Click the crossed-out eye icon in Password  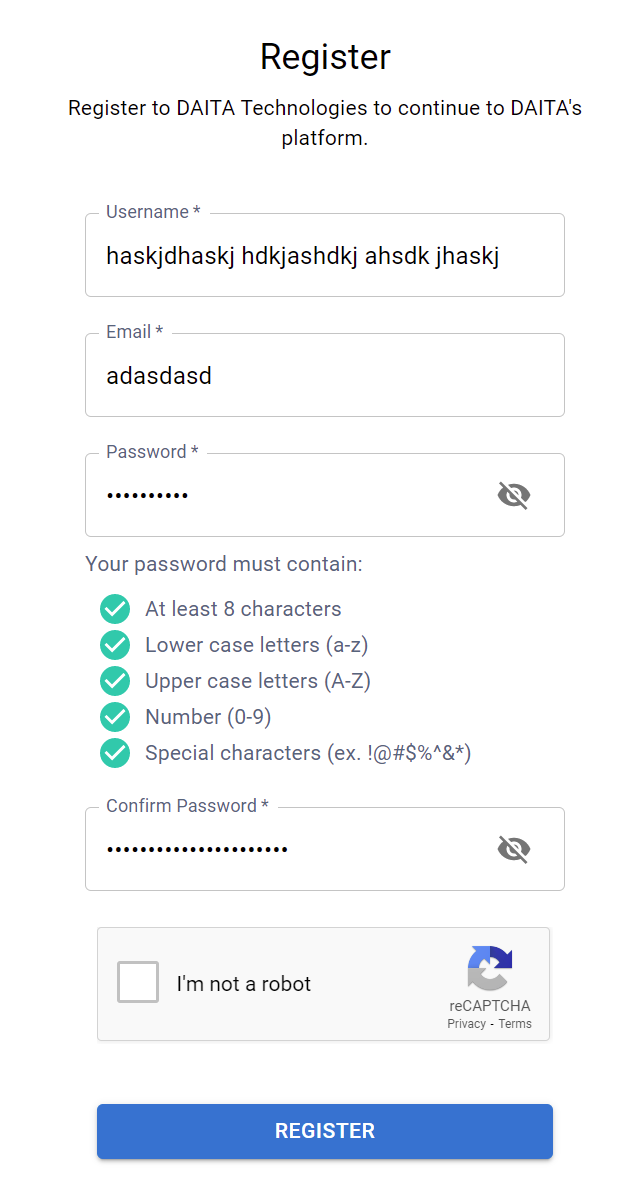[x=513, y=494]
